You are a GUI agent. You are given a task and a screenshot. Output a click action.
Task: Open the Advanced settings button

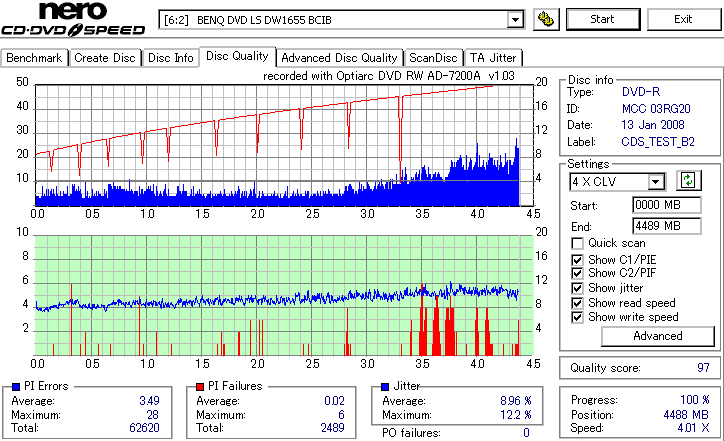point(658,336)
